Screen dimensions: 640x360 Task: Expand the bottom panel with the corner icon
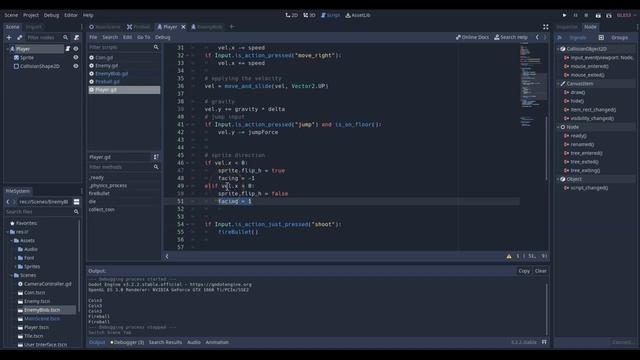click(x=544, y=342)
